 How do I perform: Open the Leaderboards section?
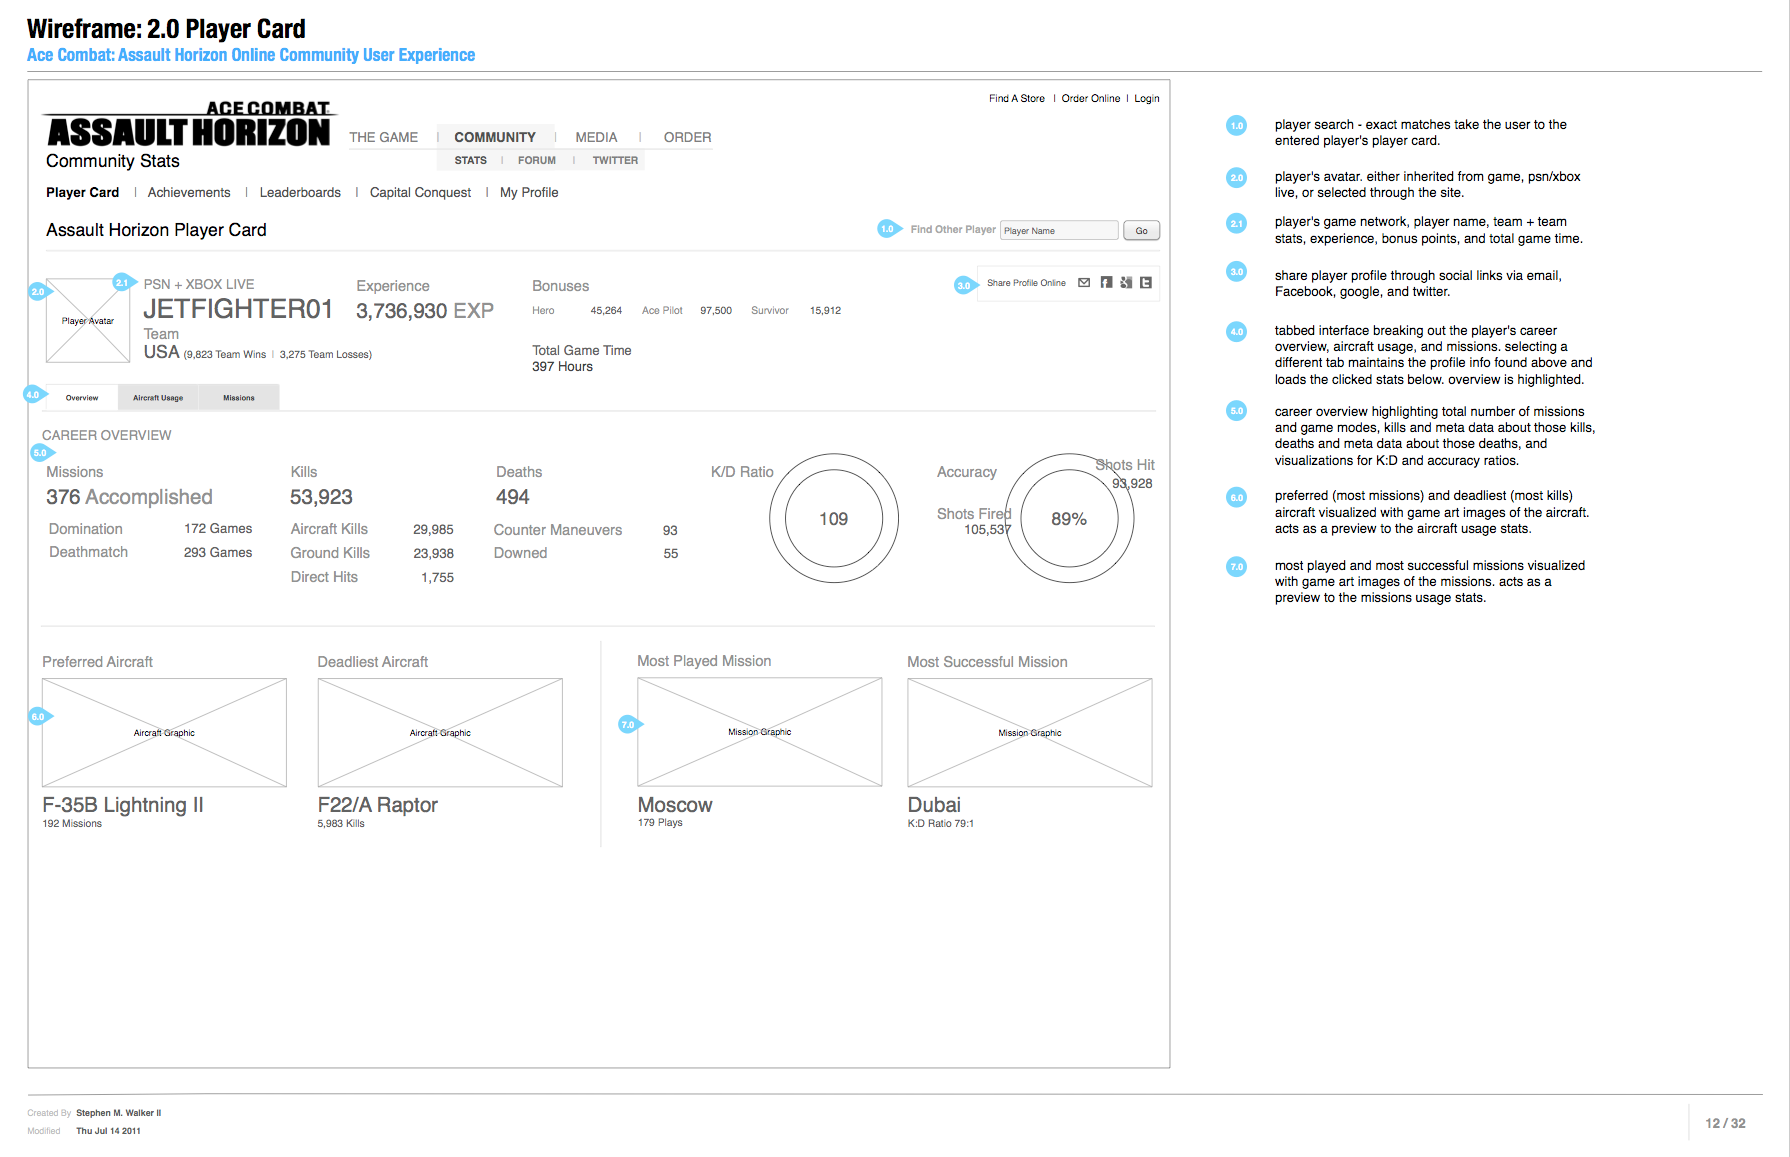tap(300, 193)
